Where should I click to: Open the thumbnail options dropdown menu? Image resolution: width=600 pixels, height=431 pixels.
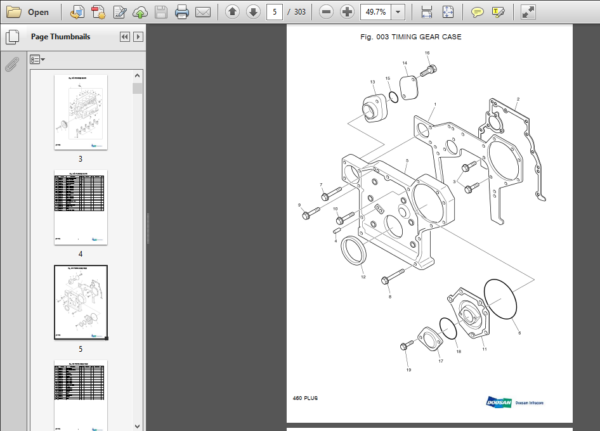point(37,59)
